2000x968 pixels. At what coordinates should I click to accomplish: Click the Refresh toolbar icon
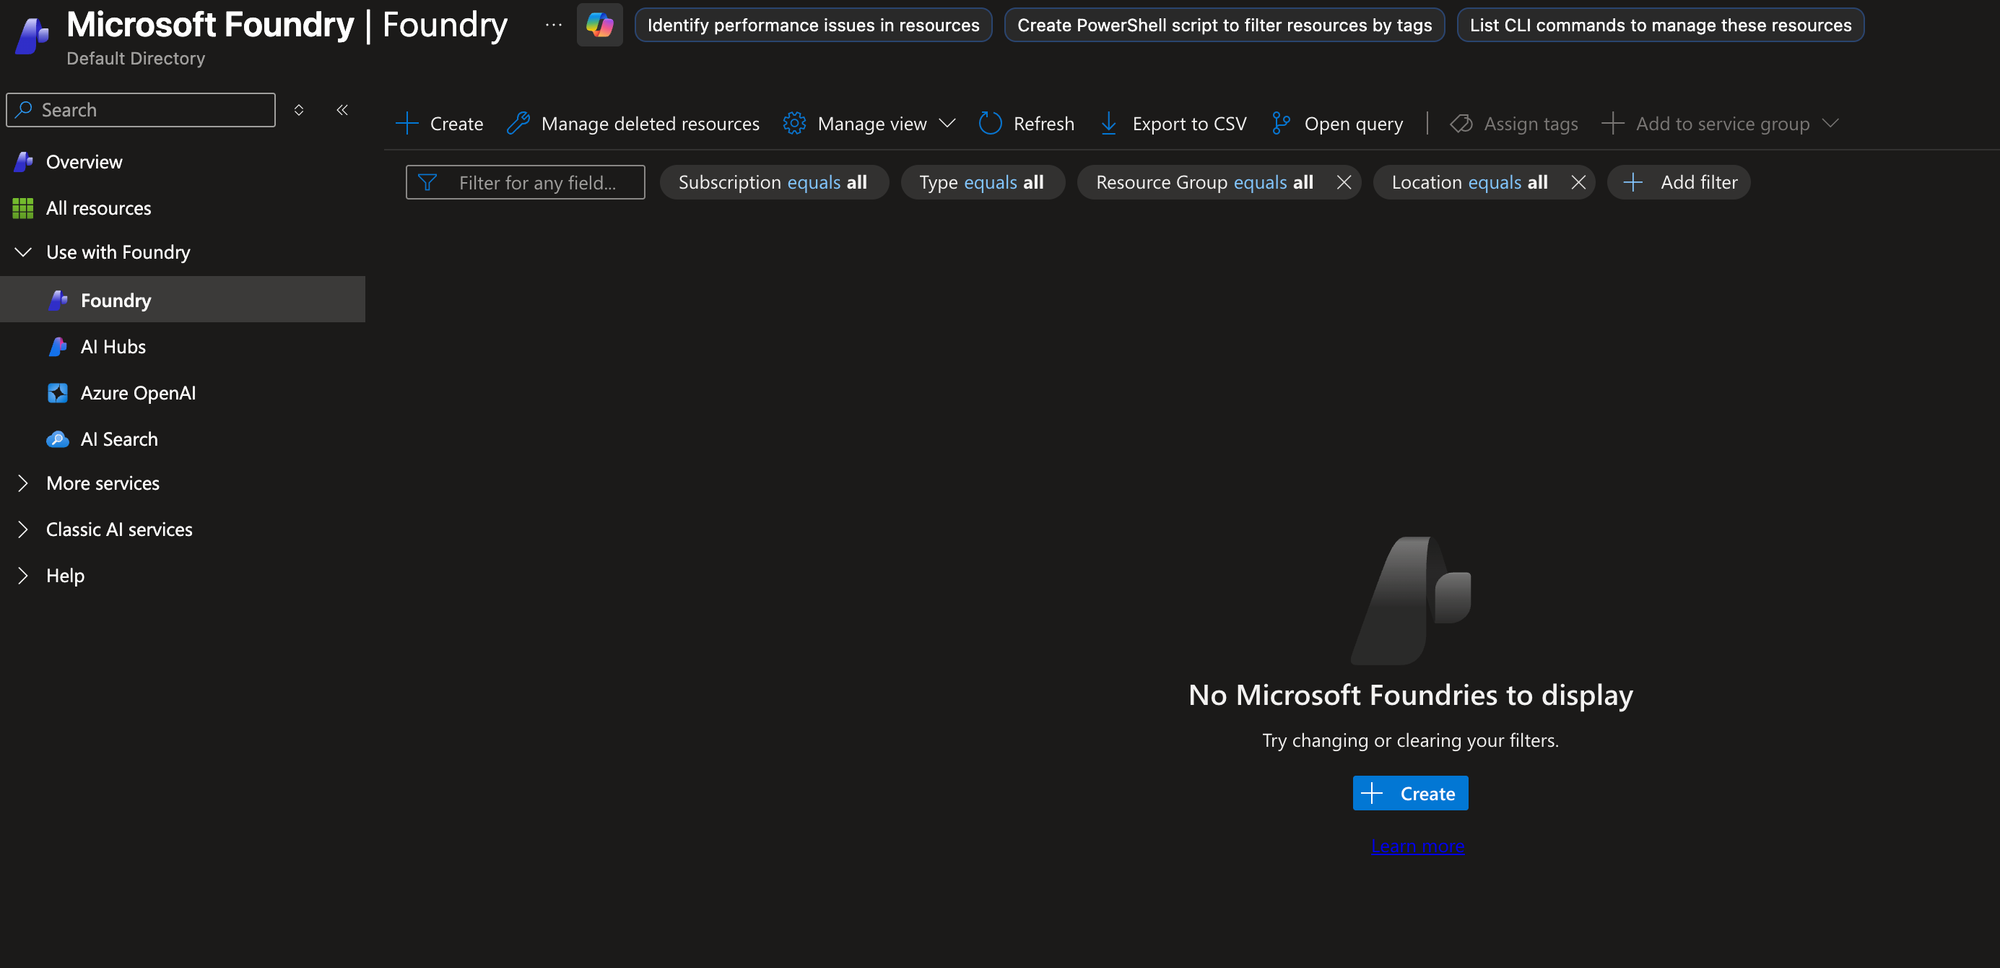pyautogui.click(x=990, y=123)
